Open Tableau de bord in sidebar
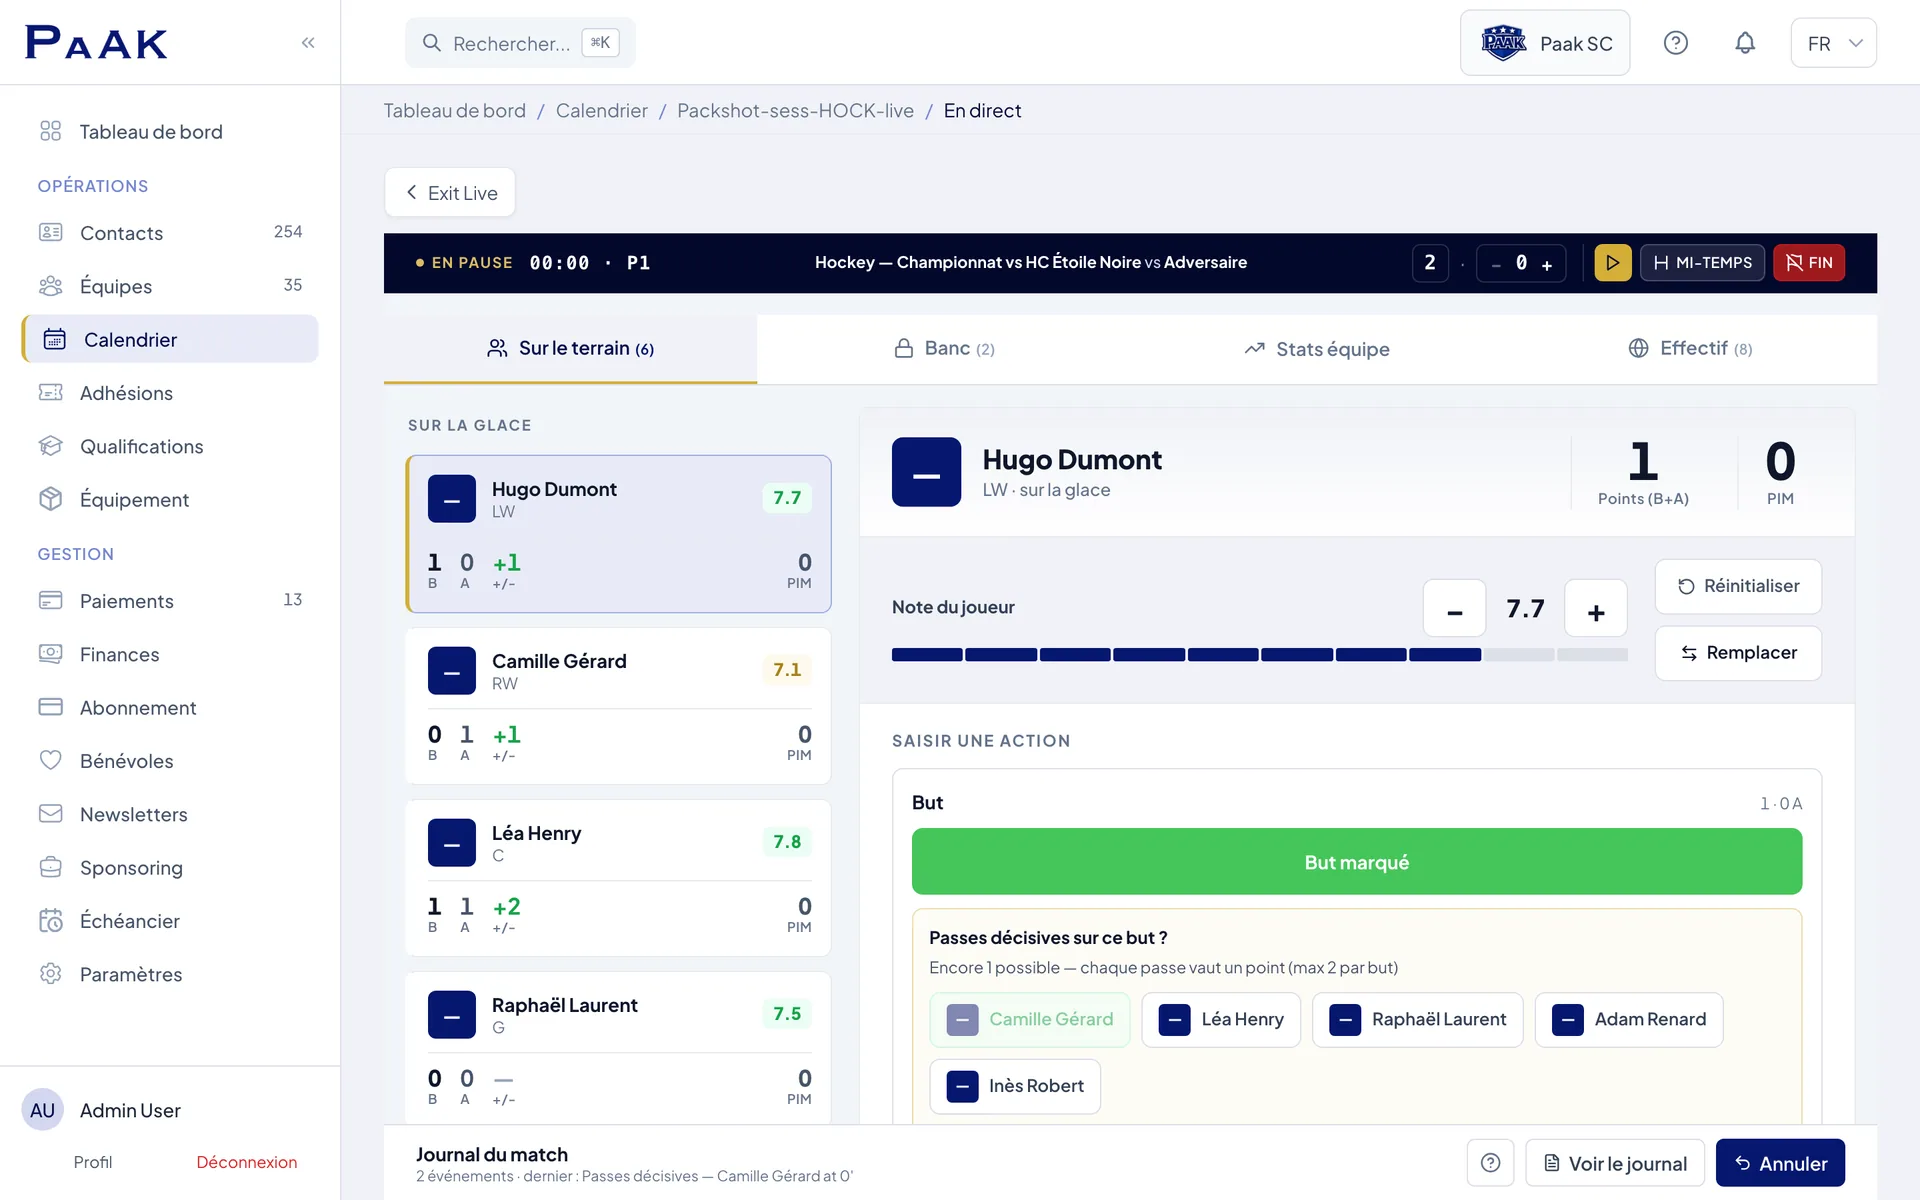 click(170, 131)
